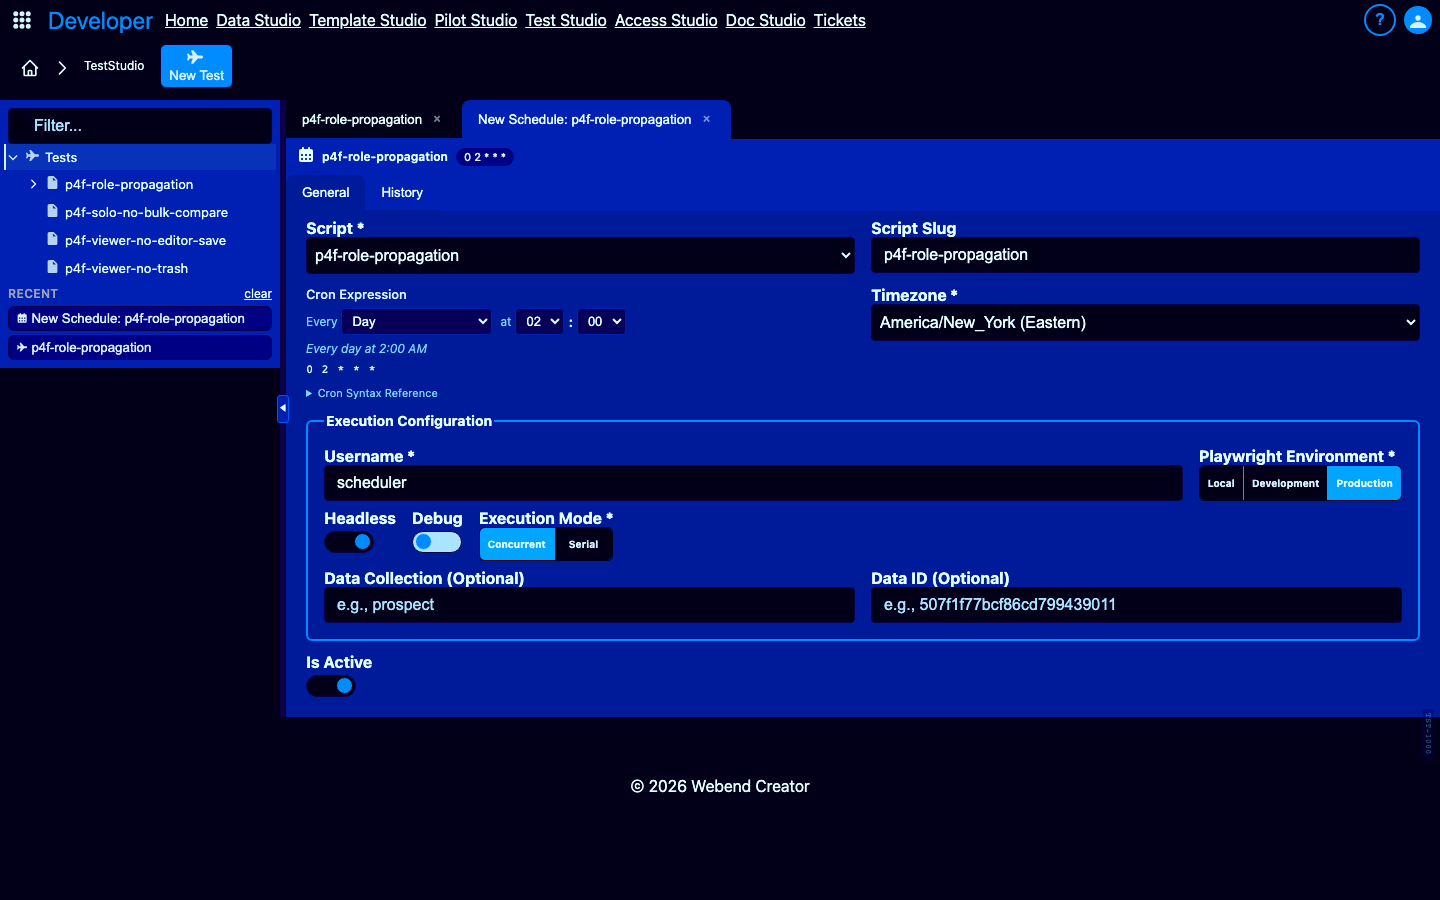
Task: Select p4f-solo-no-bulk-compare in the tree
Action: pyautogui.click(x=146, y=212)
